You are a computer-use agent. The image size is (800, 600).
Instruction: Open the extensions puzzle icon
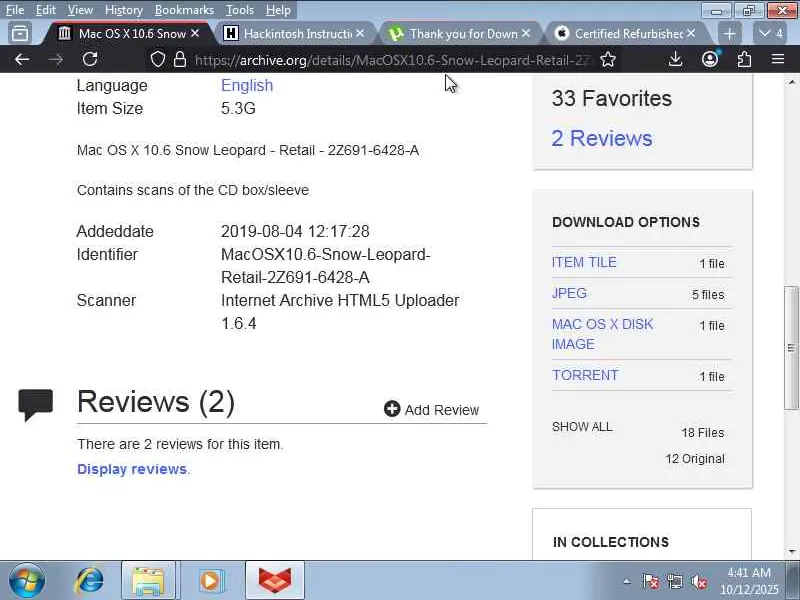point(744,60)
